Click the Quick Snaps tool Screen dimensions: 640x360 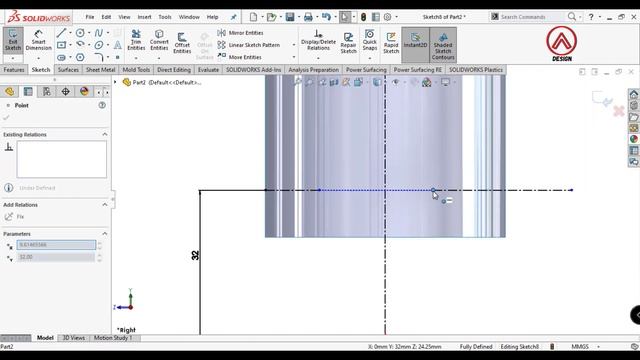[x=369, y=40]
